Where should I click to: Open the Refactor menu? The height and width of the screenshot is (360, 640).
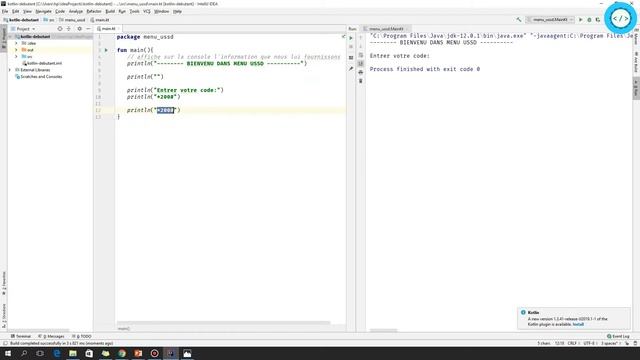[x=94, y=11]
